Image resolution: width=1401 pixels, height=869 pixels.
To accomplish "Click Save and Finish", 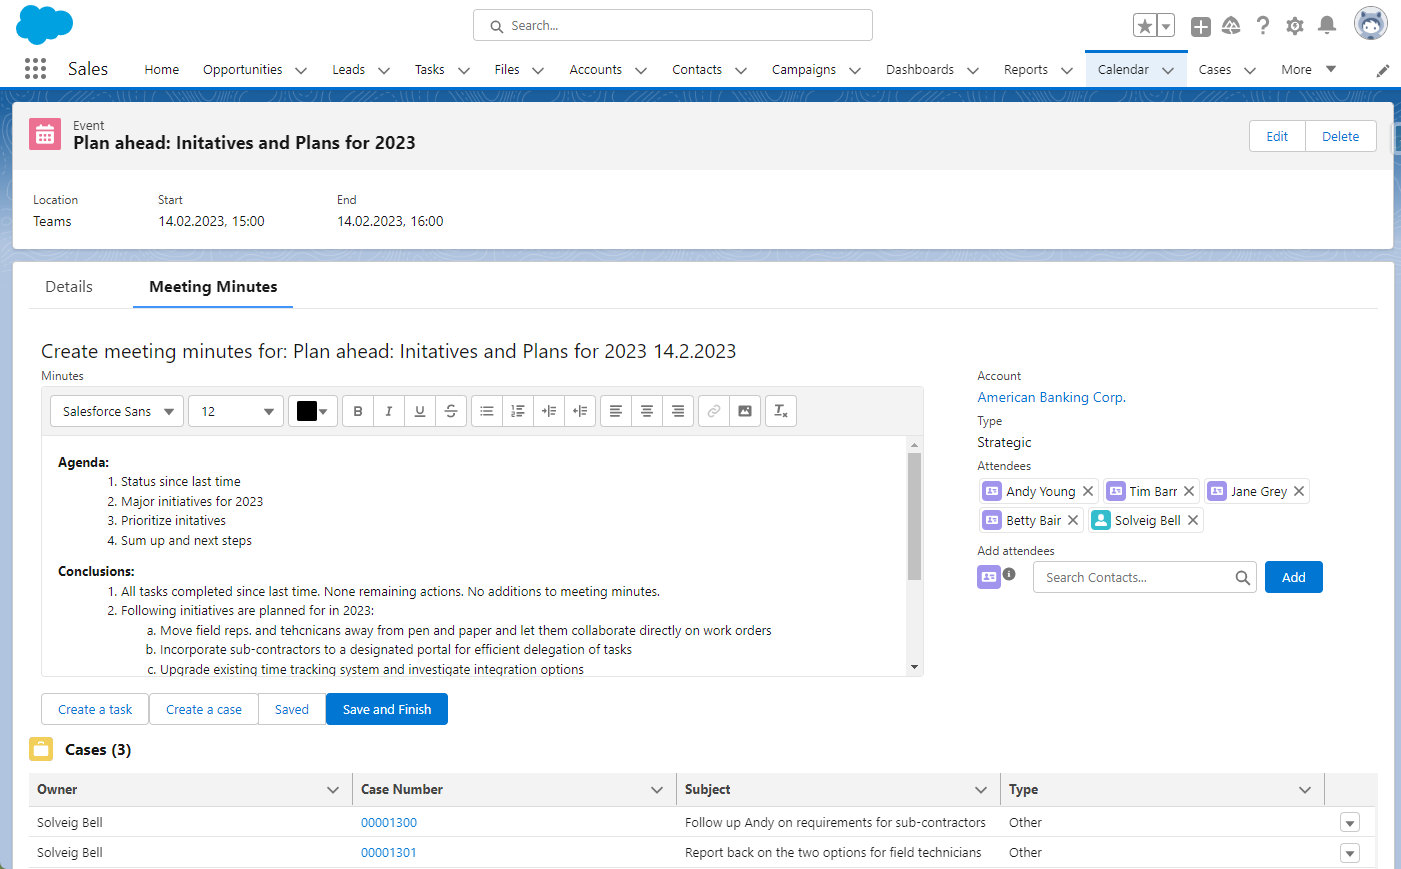I will tap(387, 709).
